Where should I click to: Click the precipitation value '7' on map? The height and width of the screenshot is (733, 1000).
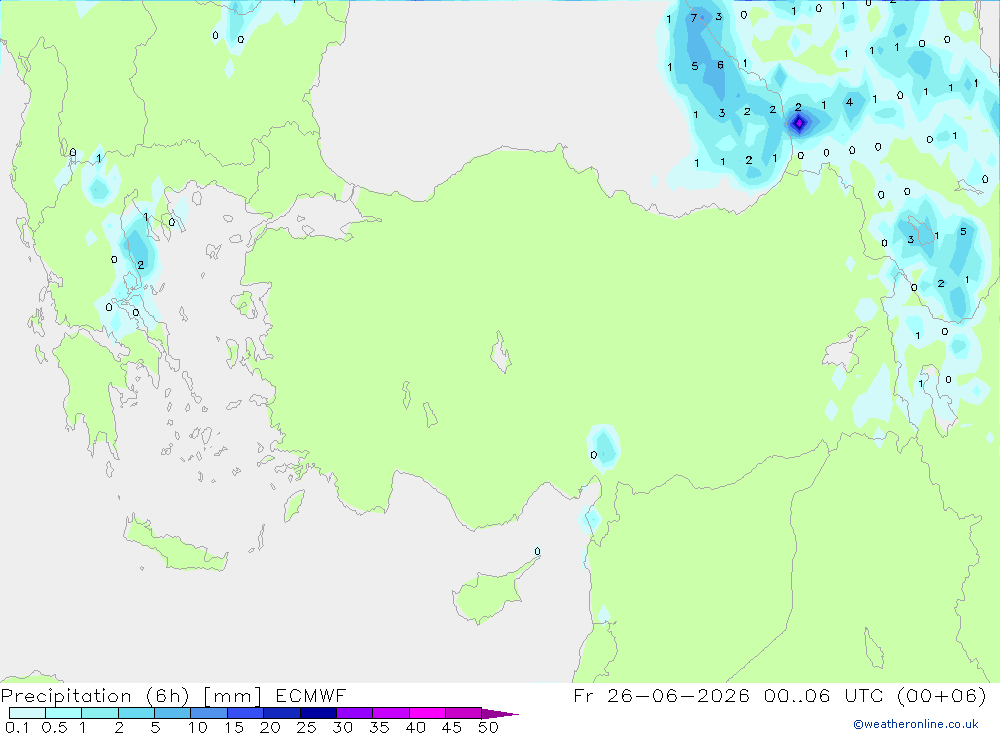click(x=694, y=19)
